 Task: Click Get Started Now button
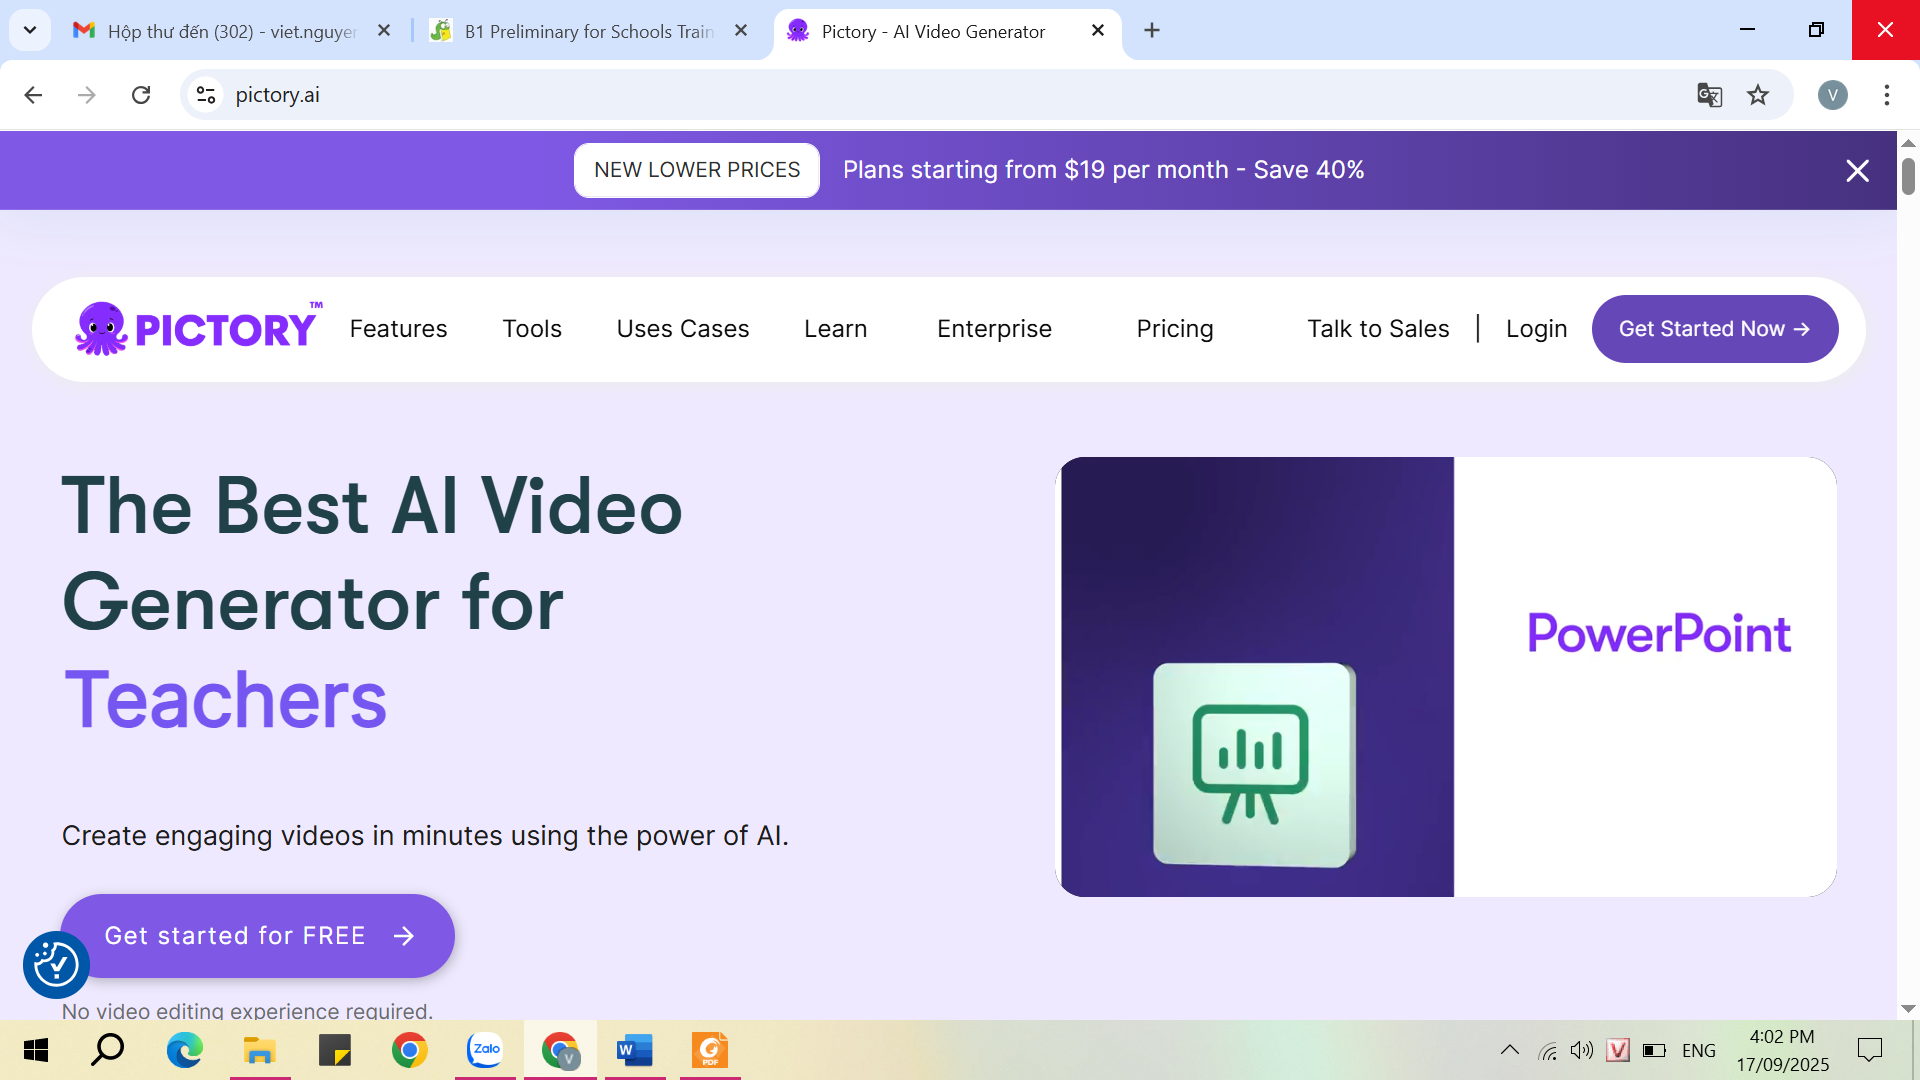click(x=1715, y=329)
